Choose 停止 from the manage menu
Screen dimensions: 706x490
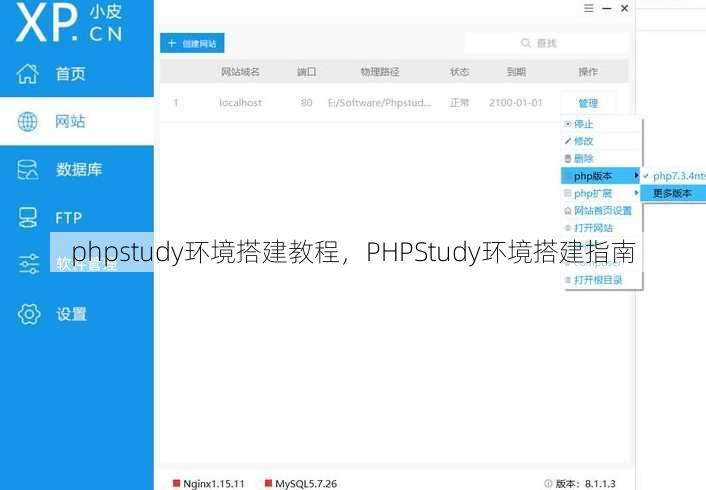pos(601,124)
